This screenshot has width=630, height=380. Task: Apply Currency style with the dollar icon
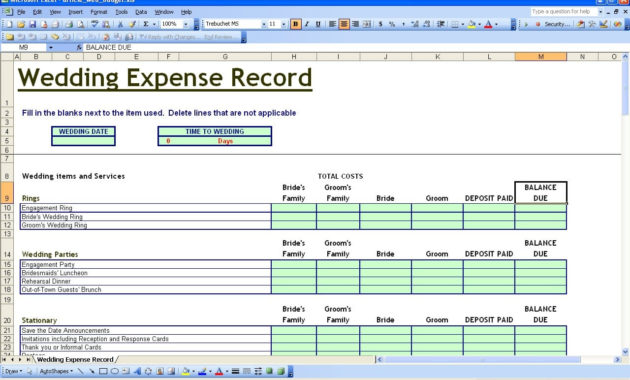pyautogui.click(x=380, y=25)
